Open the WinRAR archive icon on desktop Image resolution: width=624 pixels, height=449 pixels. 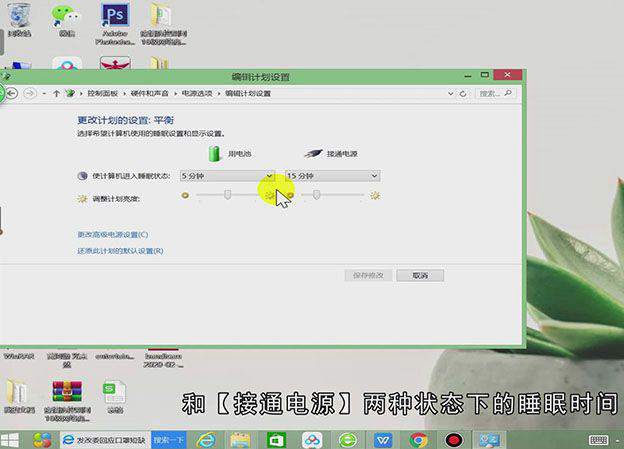67,398
